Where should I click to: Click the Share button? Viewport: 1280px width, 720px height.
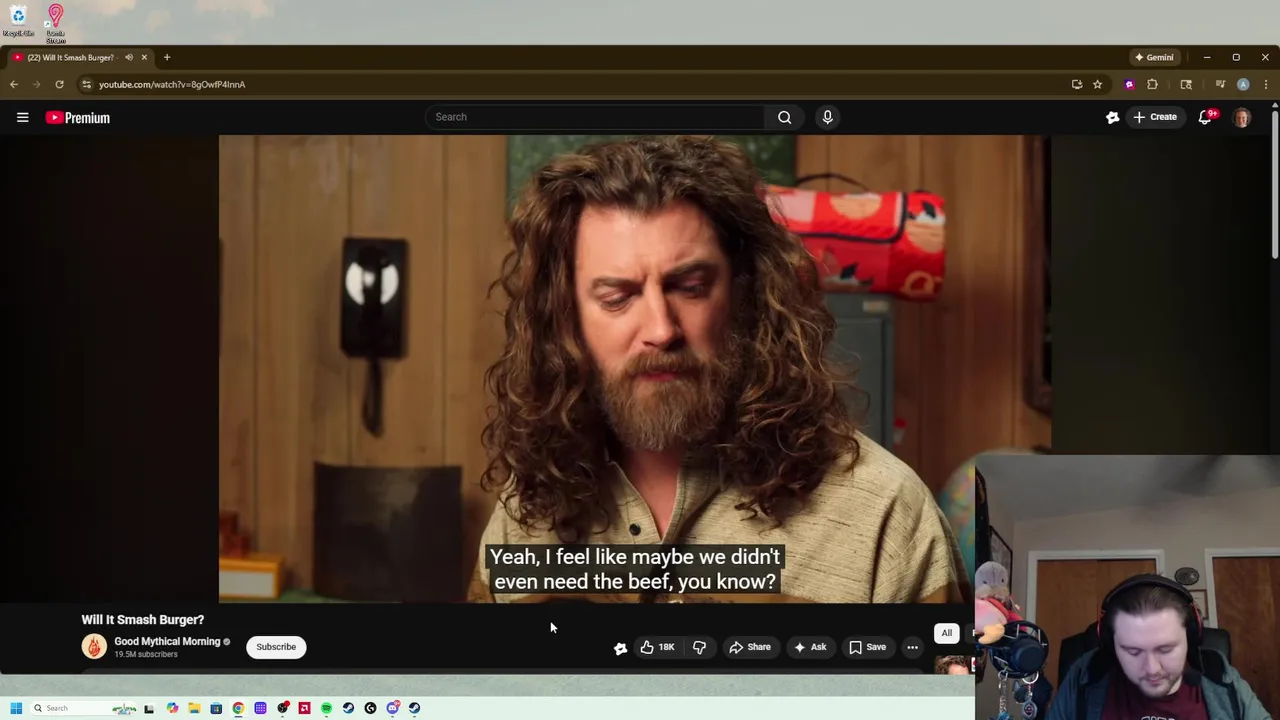(x=750, y=647)
